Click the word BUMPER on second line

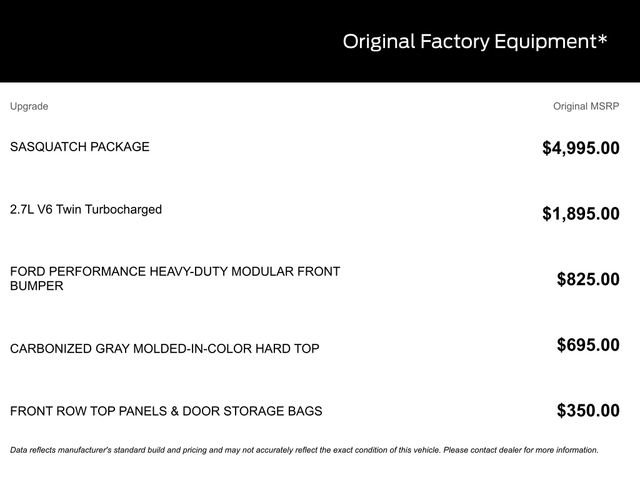[x=37, y=286]
